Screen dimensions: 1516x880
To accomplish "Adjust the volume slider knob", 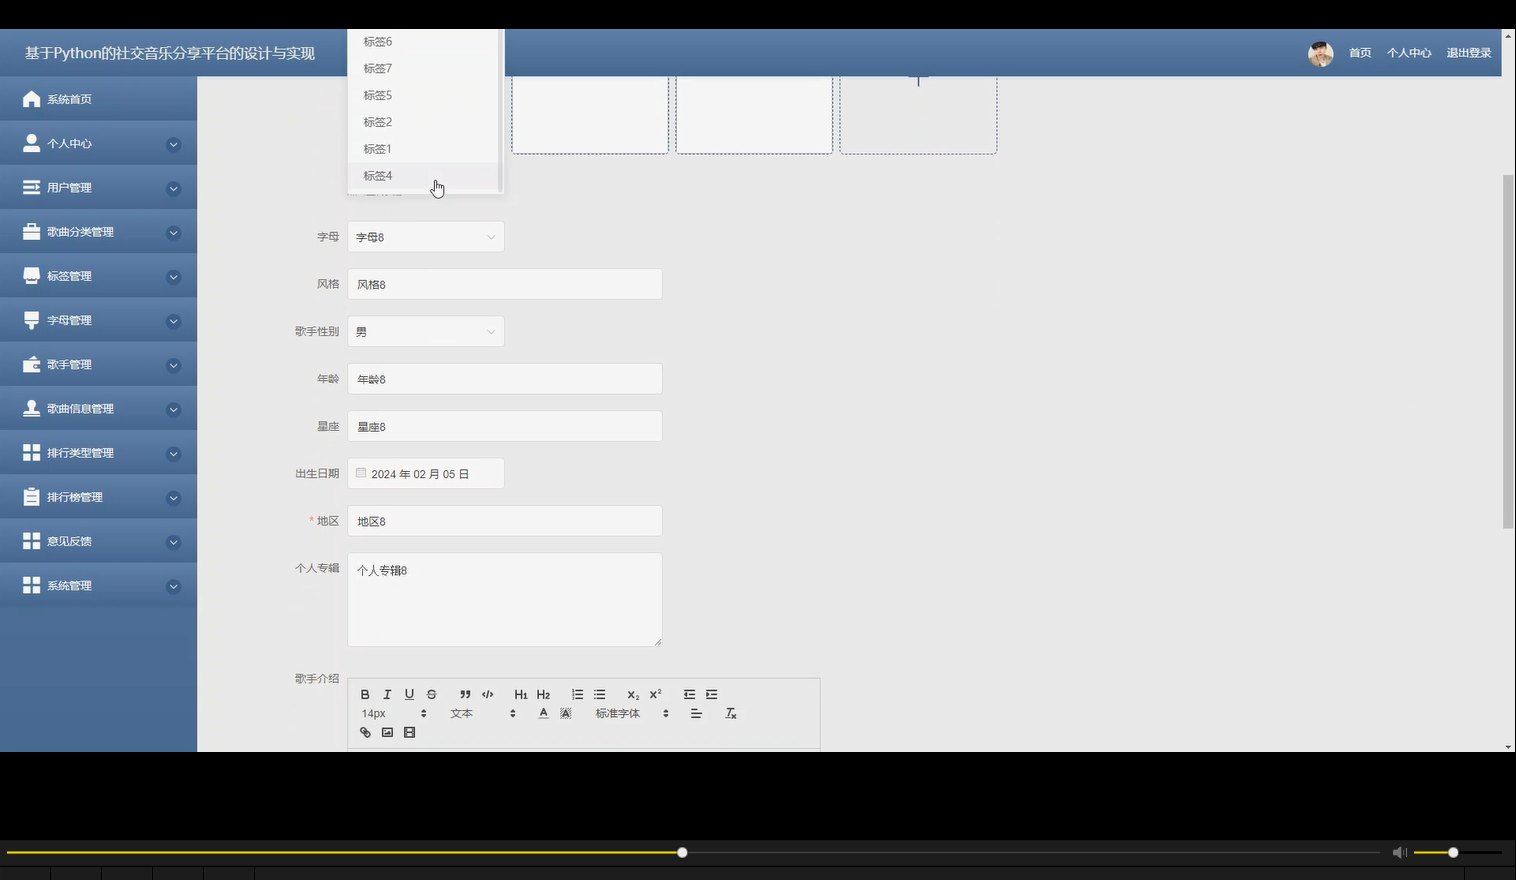I will (1453, 852).
